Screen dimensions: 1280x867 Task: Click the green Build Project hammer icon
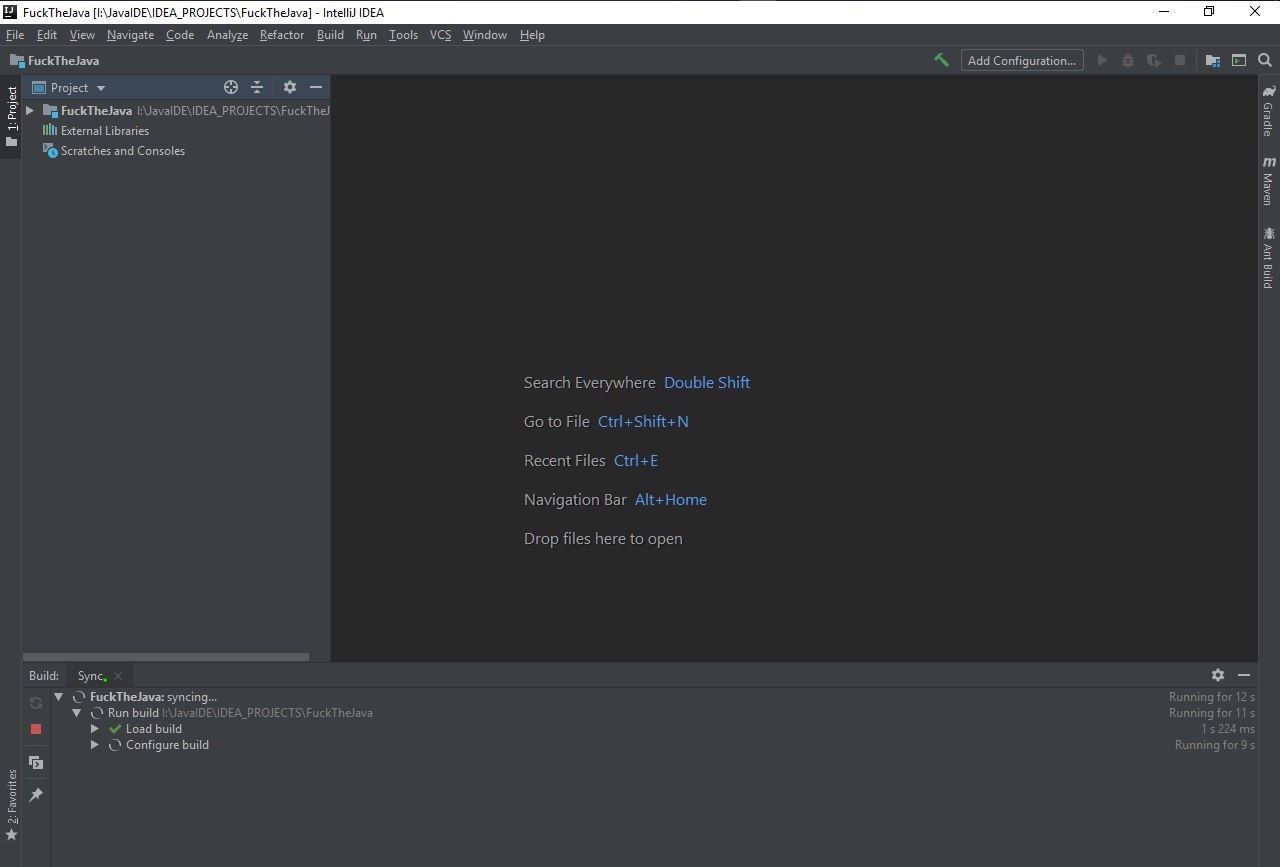click(941, 60)
